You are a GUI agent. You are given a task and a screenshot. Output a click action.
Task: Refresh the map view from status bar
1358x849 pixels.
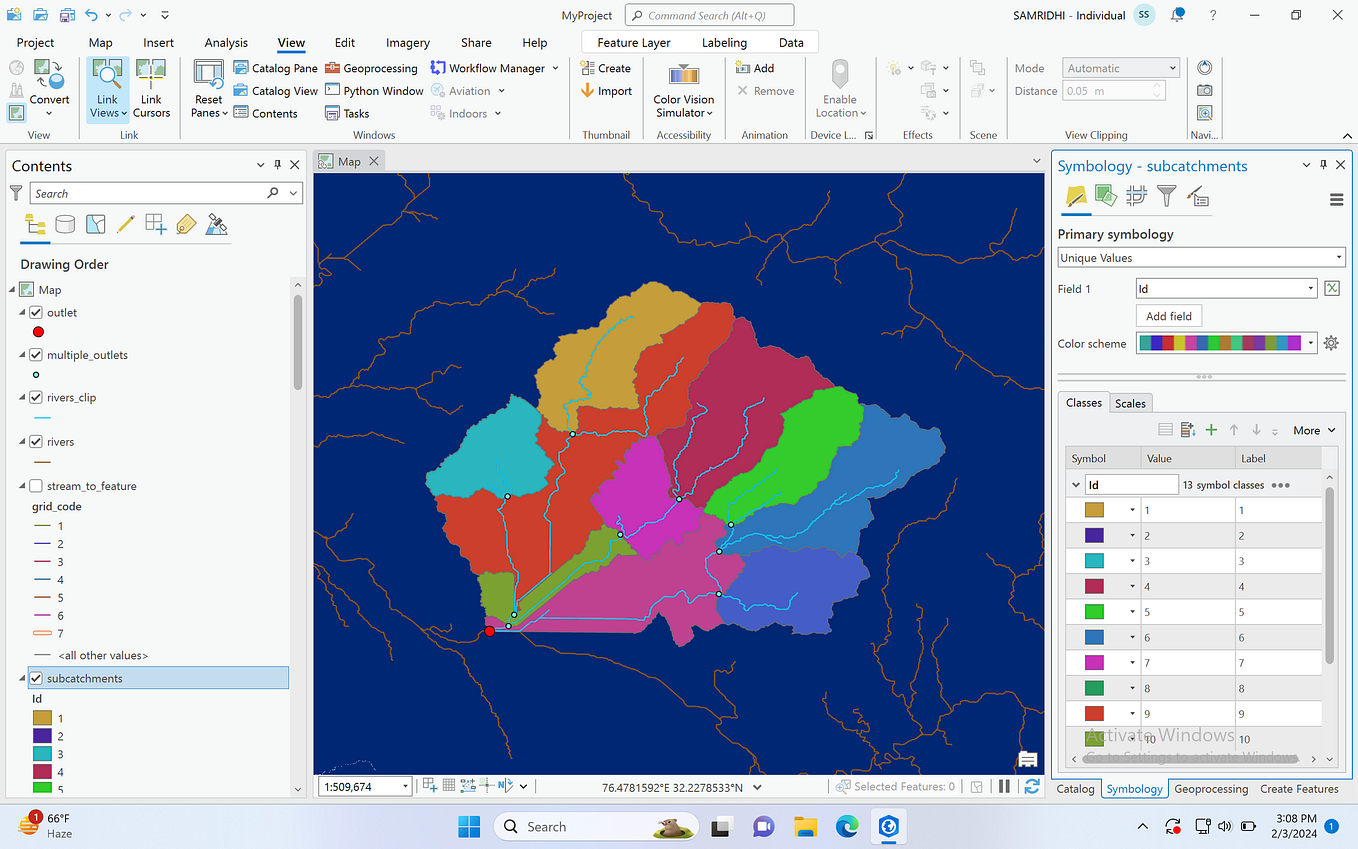(1031, 785)
